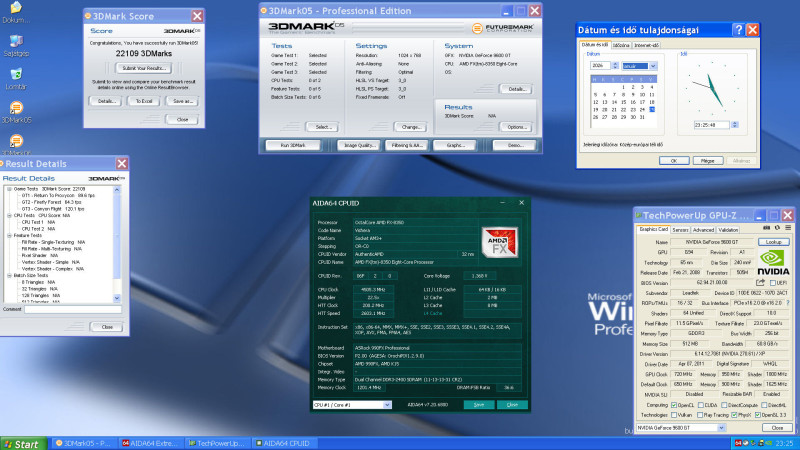Toggle the DirectCompute checkbox in GPU-Z

point(724,405)
